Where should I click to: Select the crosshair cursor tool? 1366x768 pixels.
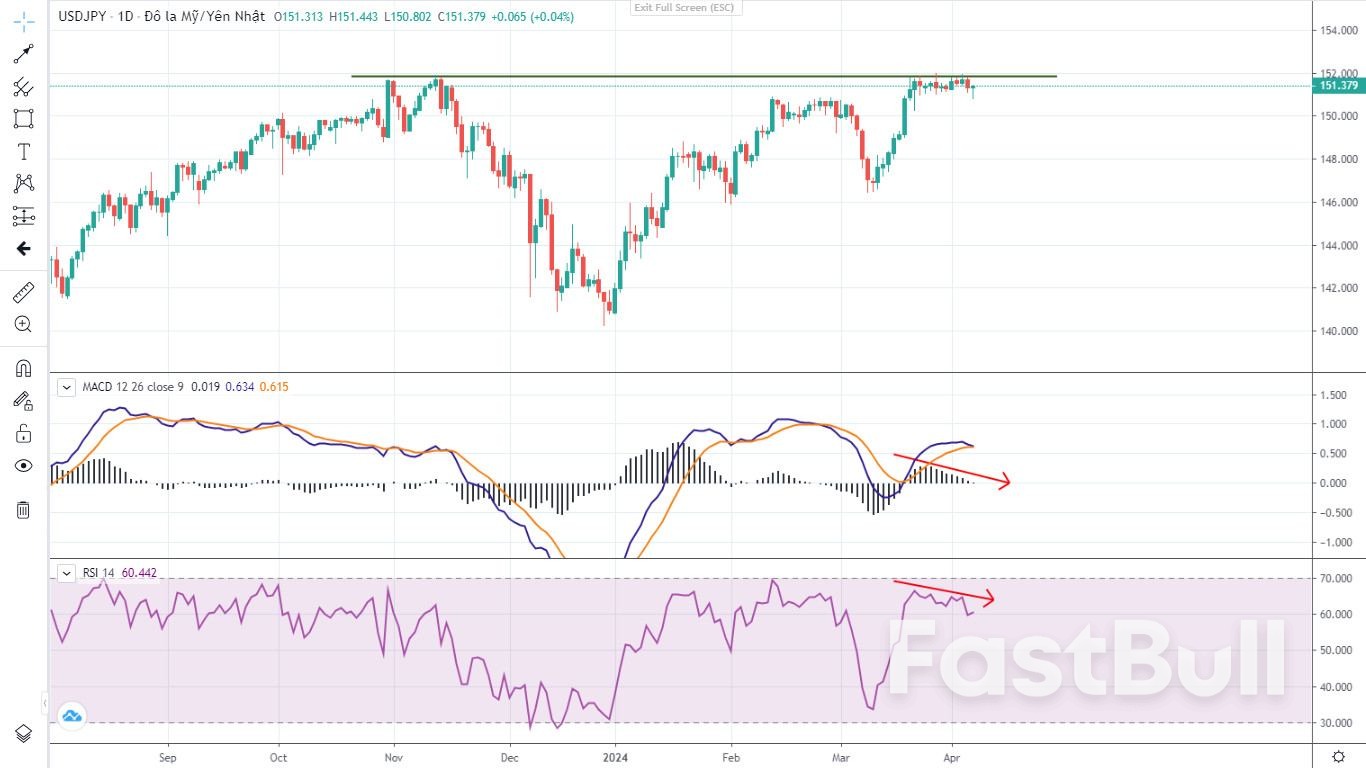point(23,21)
